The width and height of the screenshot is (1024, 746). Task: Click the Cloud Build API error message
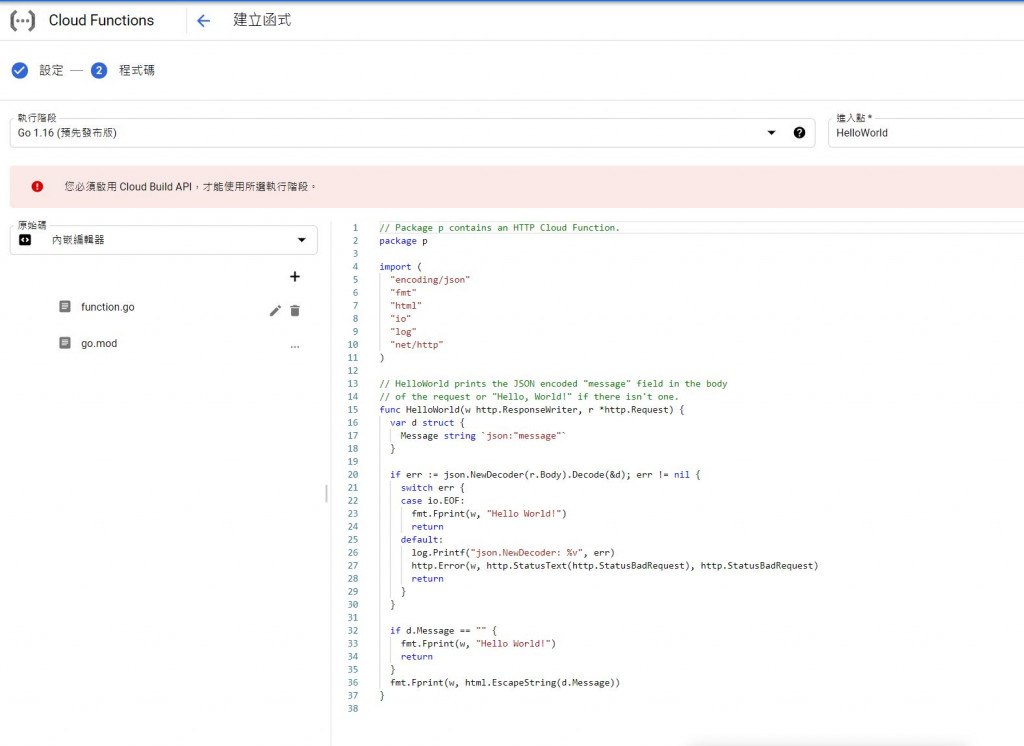point(190,187)
